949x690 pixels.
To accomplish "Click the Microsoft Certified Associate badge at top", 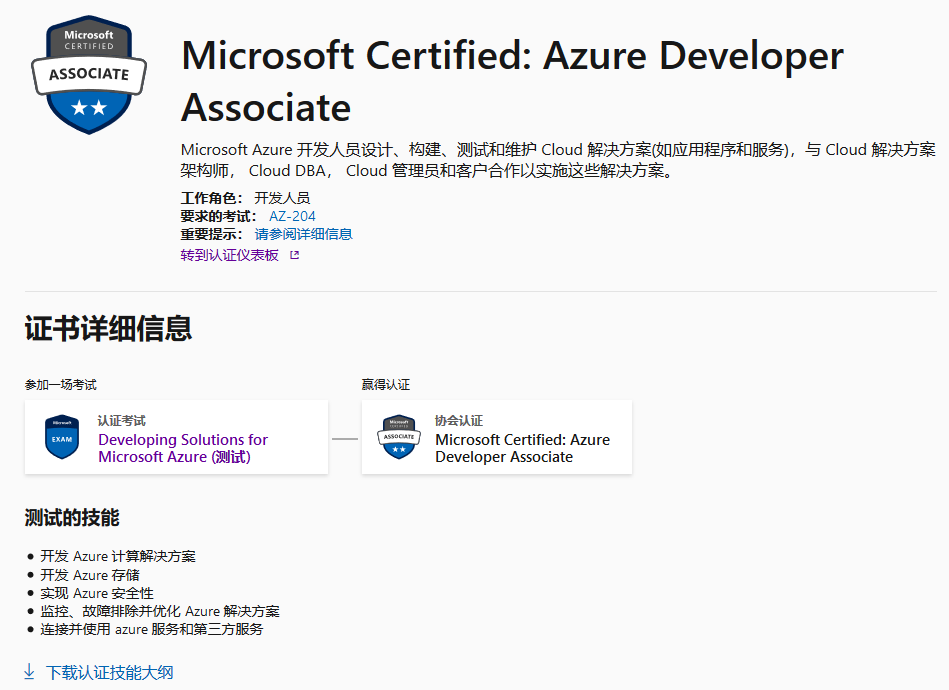I will [x=89, y=74].
